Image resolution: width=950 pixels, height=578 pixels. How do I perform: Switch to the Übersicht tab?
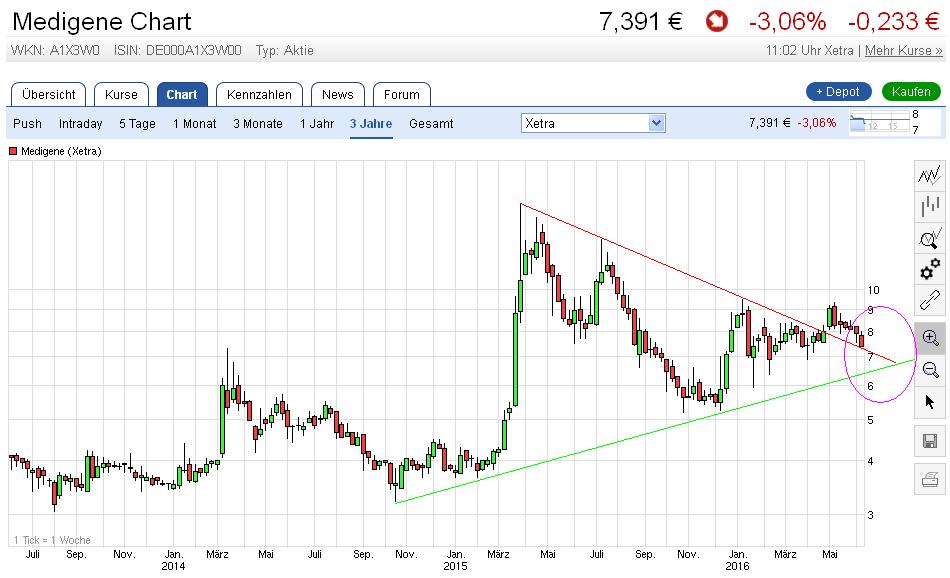(48, 95)
